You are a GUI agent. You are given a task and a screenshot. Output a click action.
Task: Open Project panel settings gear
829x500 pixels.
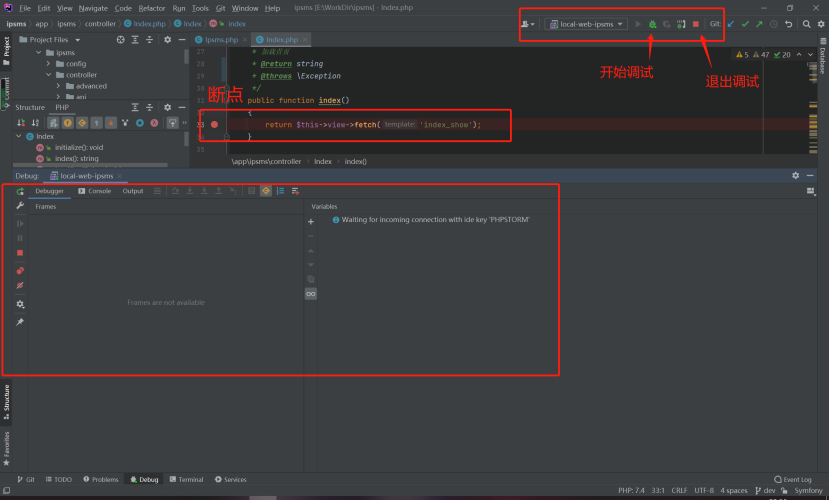click(168, 40)
